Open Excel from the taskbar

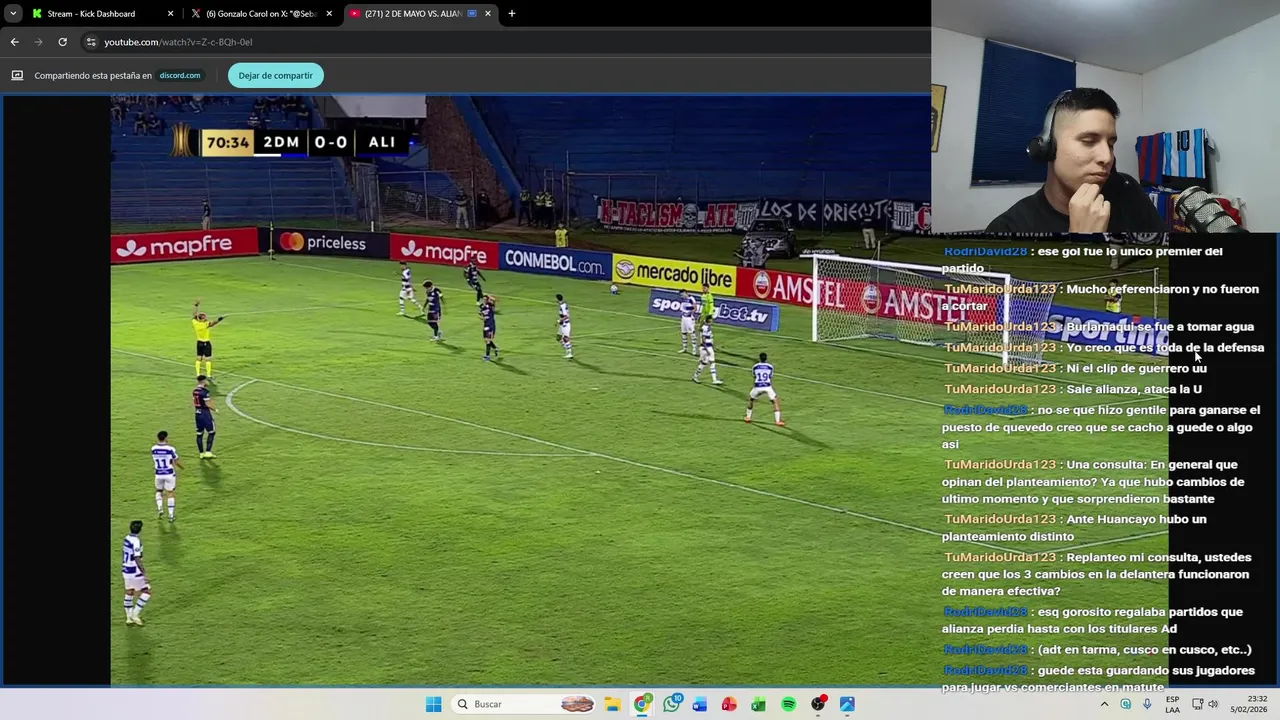click(759, 704)
